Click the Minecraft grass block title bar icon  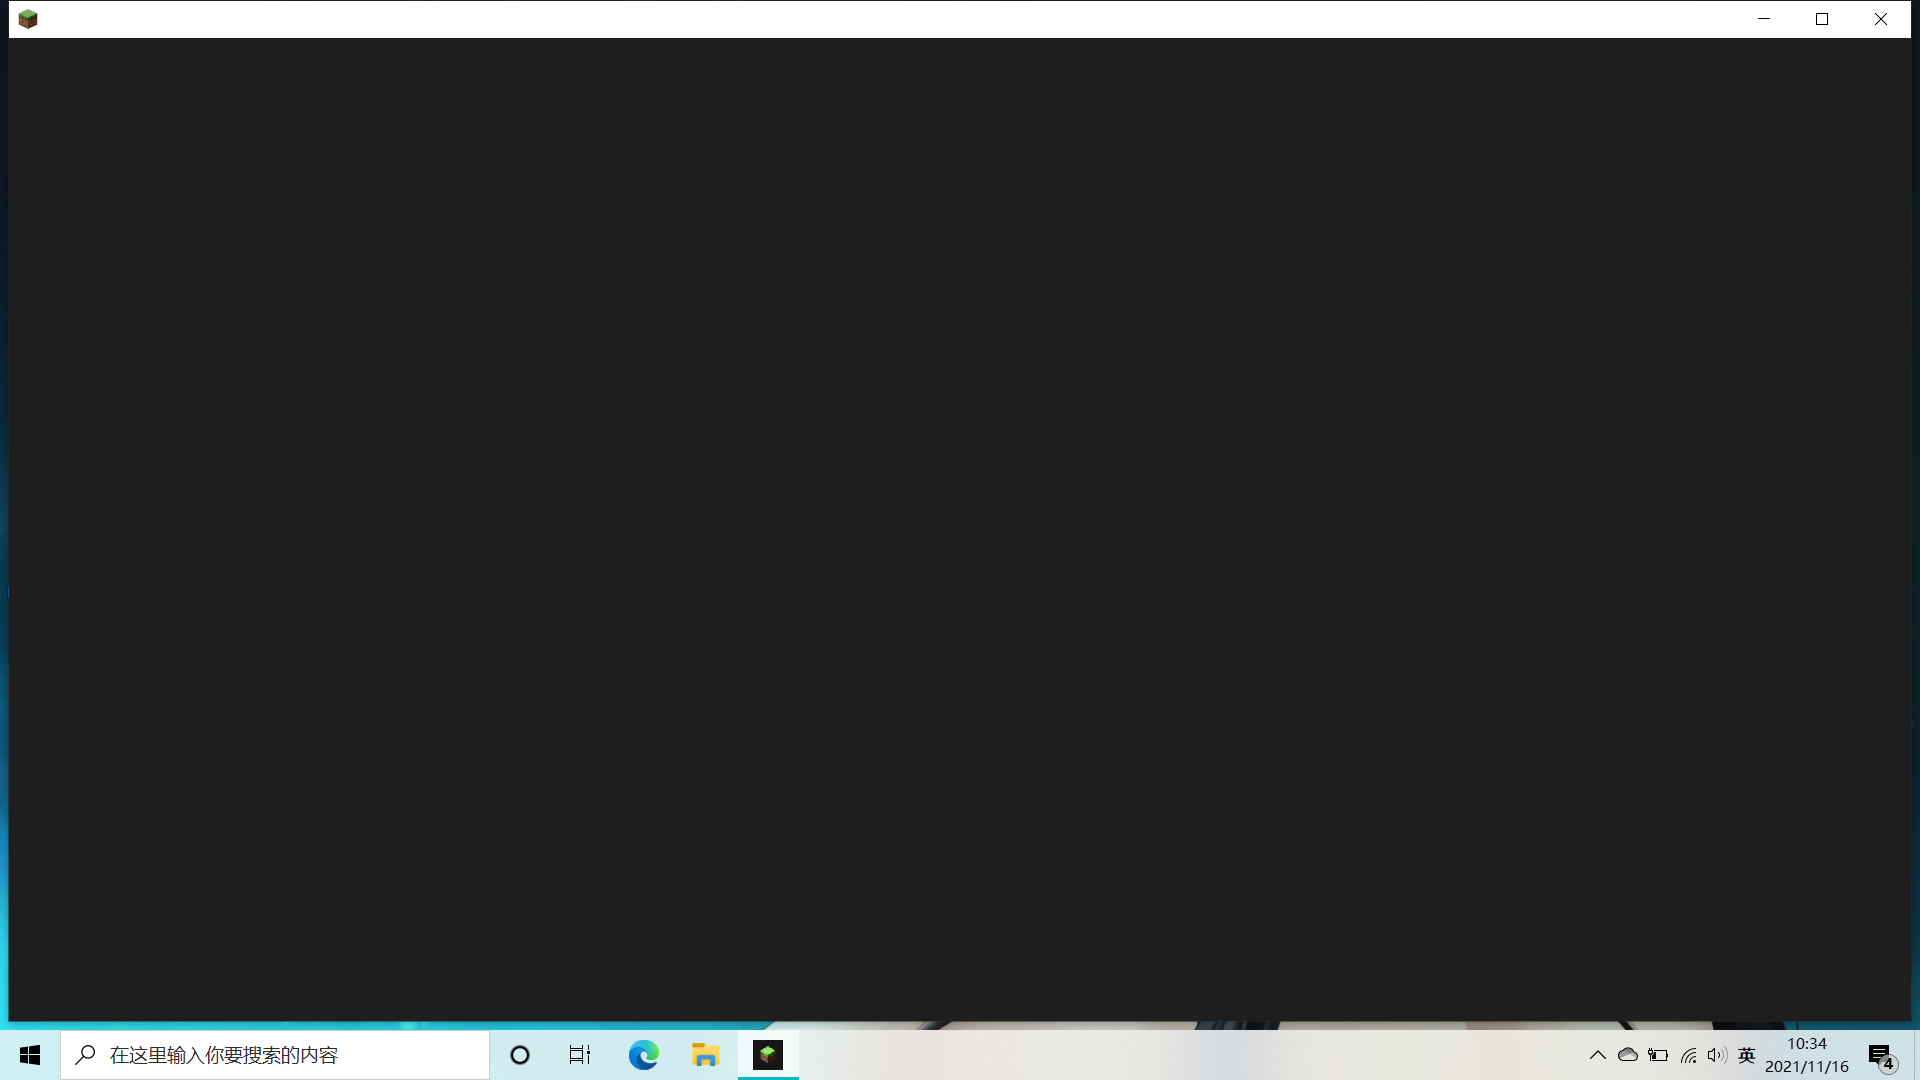point(28,19)
